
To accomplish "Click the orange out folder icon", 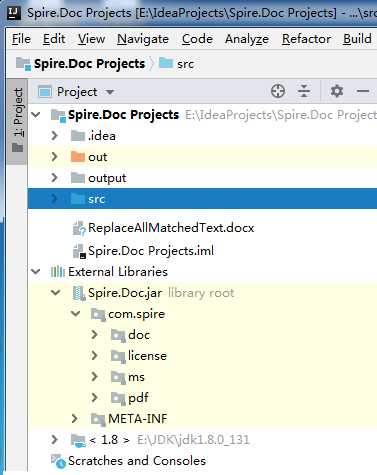I will point(78,157).
